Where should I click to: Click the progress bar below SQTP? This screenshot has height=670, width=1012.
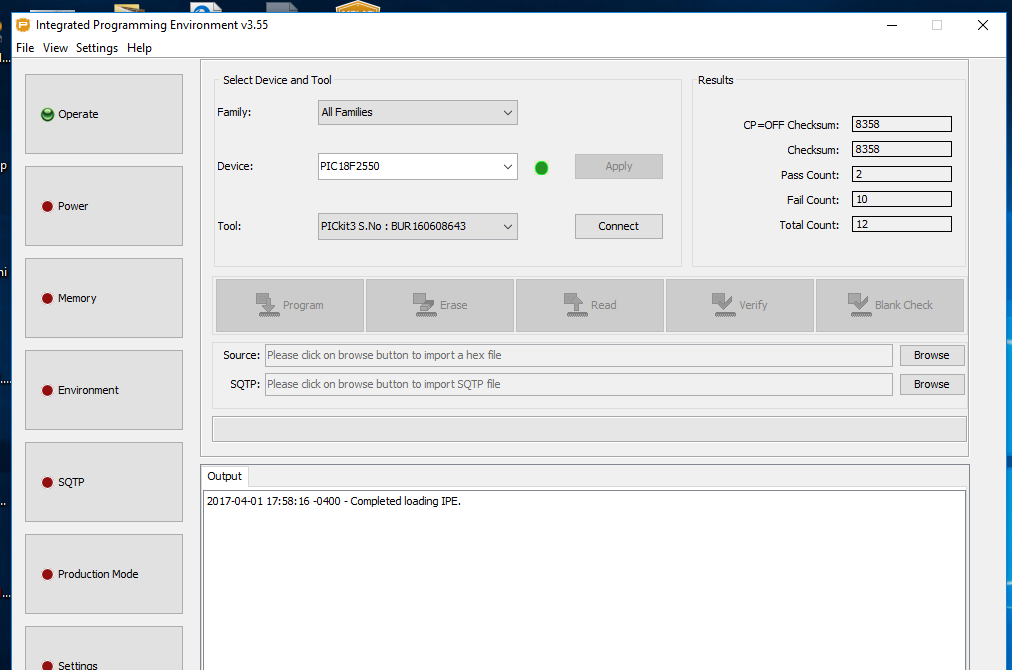[x=589, y=429]
